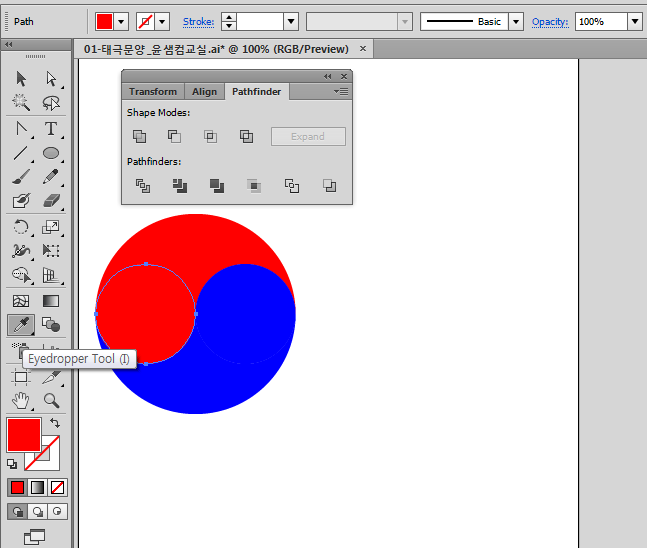Switch to the Transform tab

click(153, 92)
